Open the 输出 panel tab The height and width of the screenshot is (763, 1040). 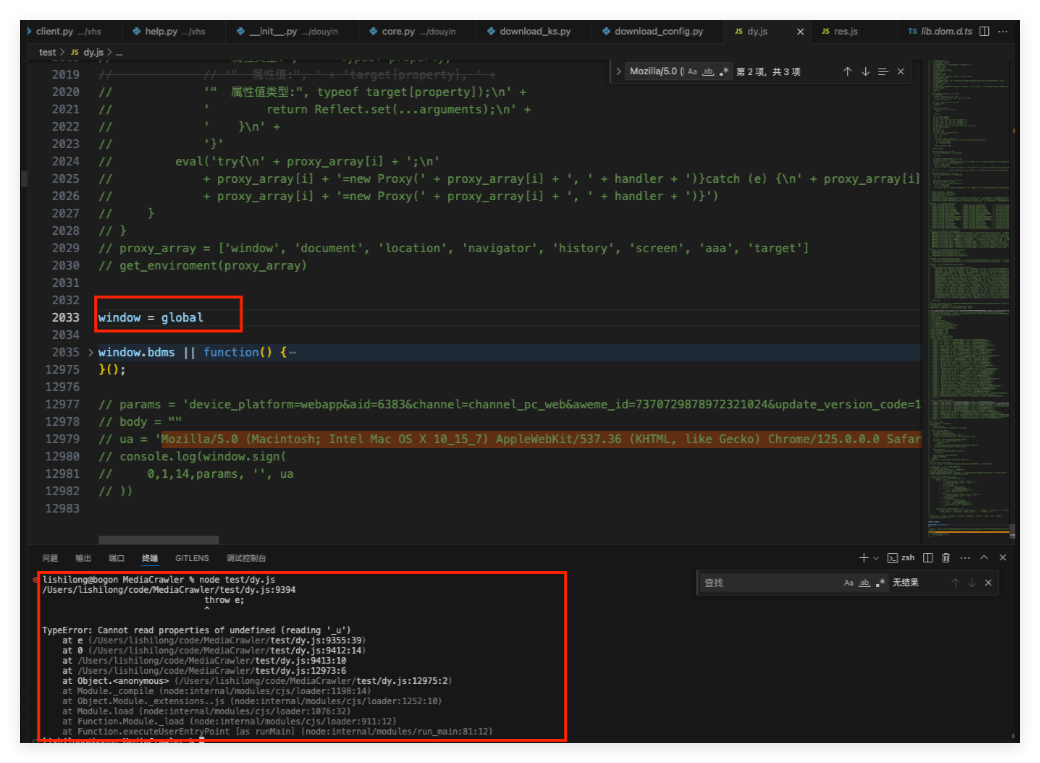(83, 558)
